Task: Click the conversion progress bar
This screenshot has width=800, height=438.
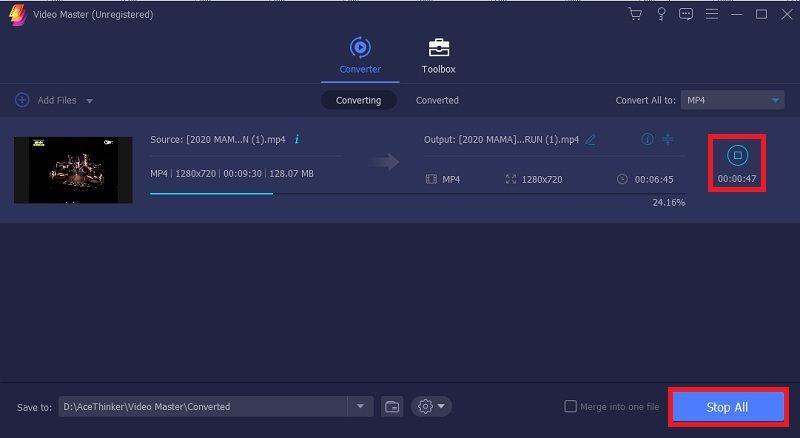Action: click(417, 193)
